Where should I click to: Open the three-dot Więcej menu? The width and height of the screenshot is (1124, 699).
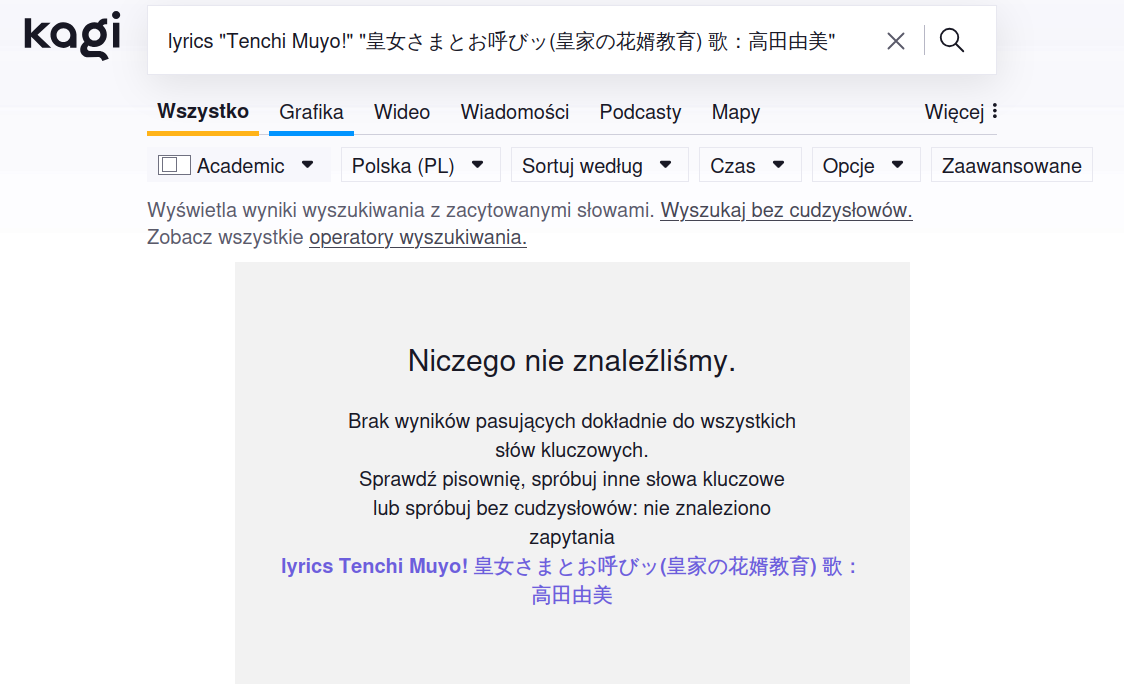coord(961,112)
